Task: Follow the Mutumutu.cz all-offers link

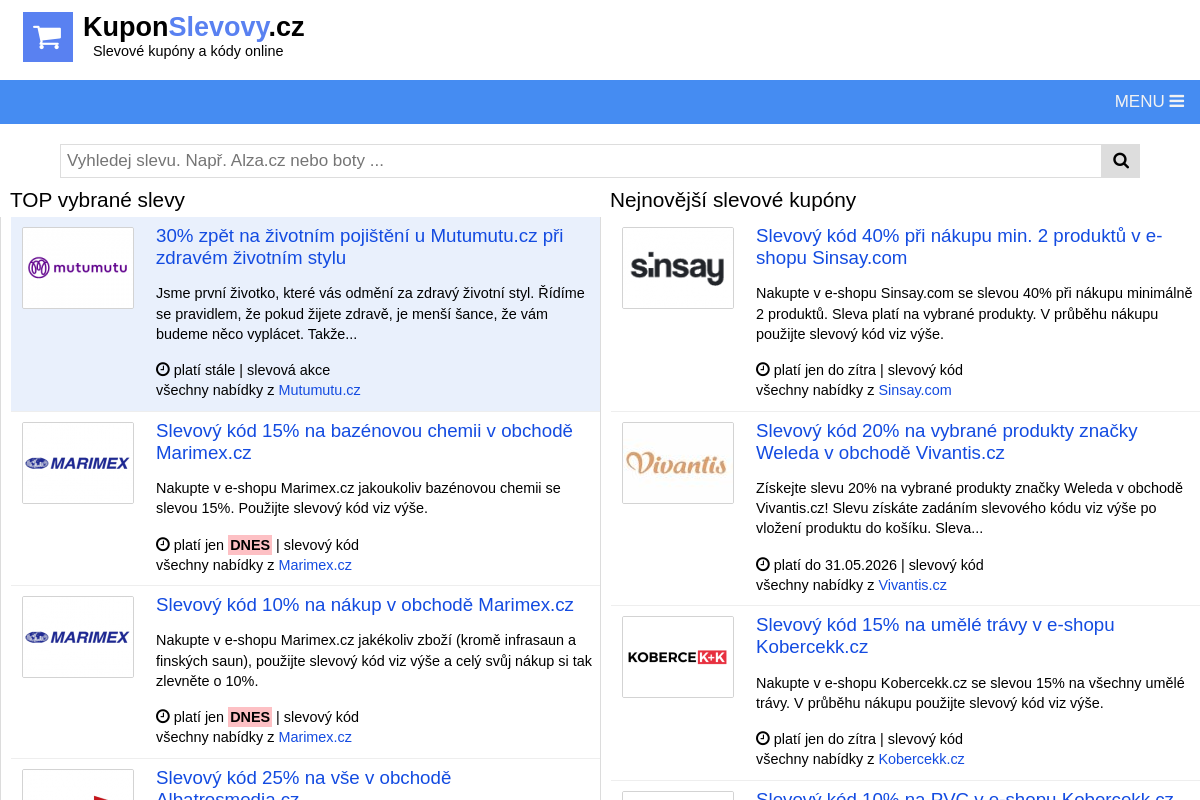Action: [319, 390]
